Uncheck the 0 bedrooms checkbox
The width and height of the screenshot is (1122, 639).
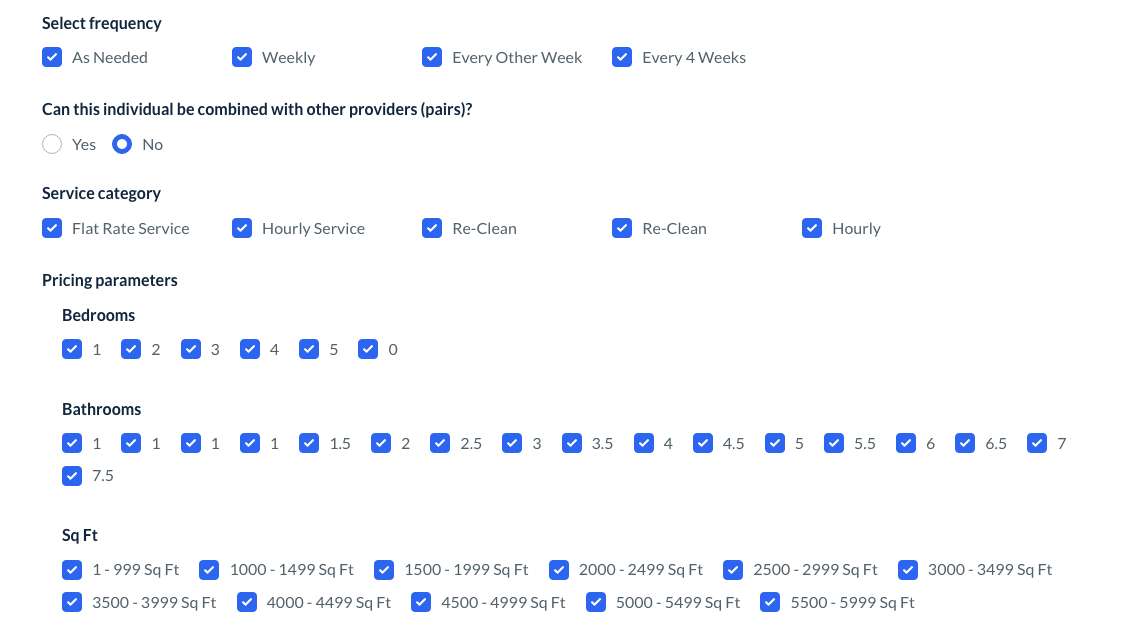pyautogui.click(x=368, y=349)
